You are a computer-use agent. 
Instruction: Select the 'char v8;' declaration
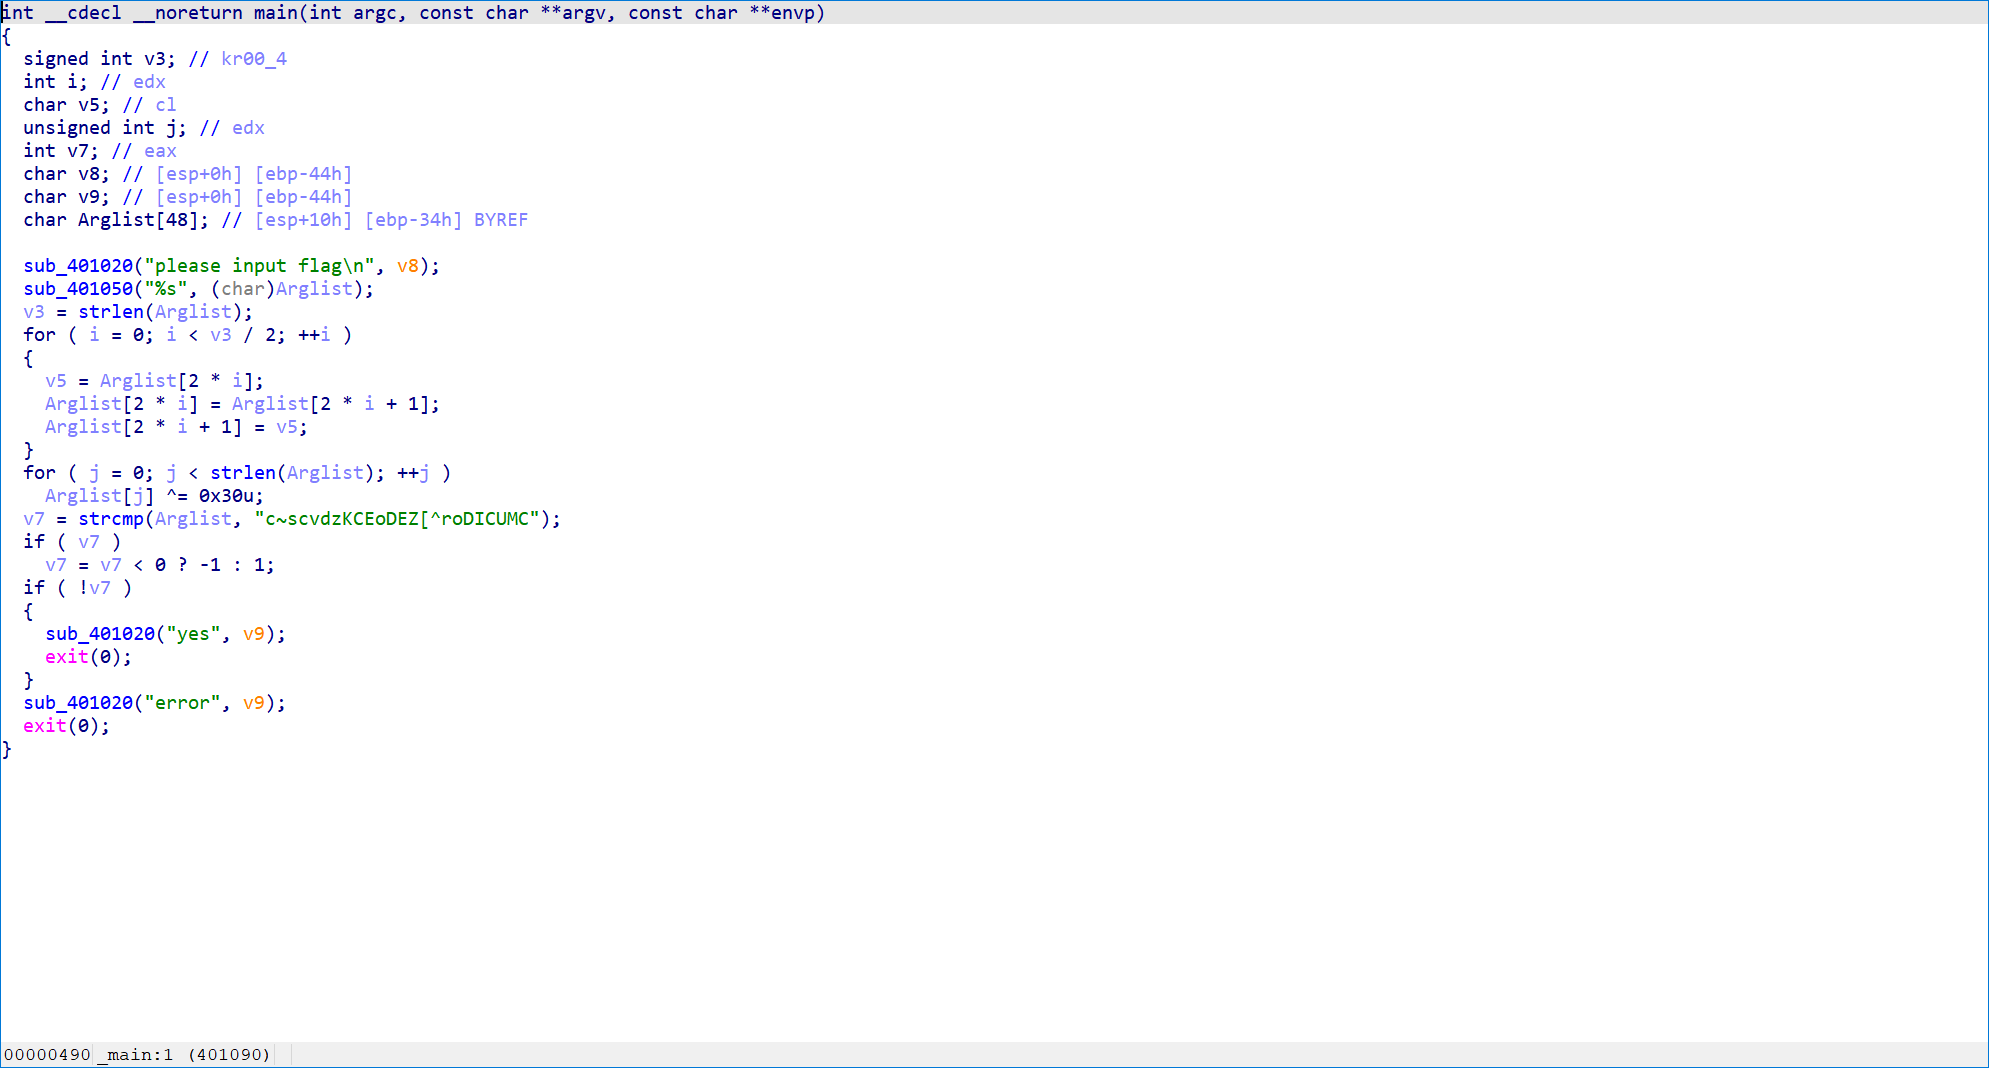pos(66,174)
